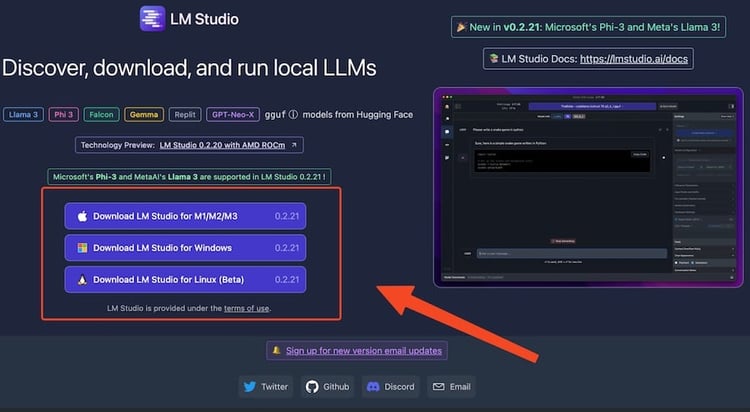The width and height of the screenshot is (750, 412).
Task: Click the Discord icon
Action: (372, 387)
